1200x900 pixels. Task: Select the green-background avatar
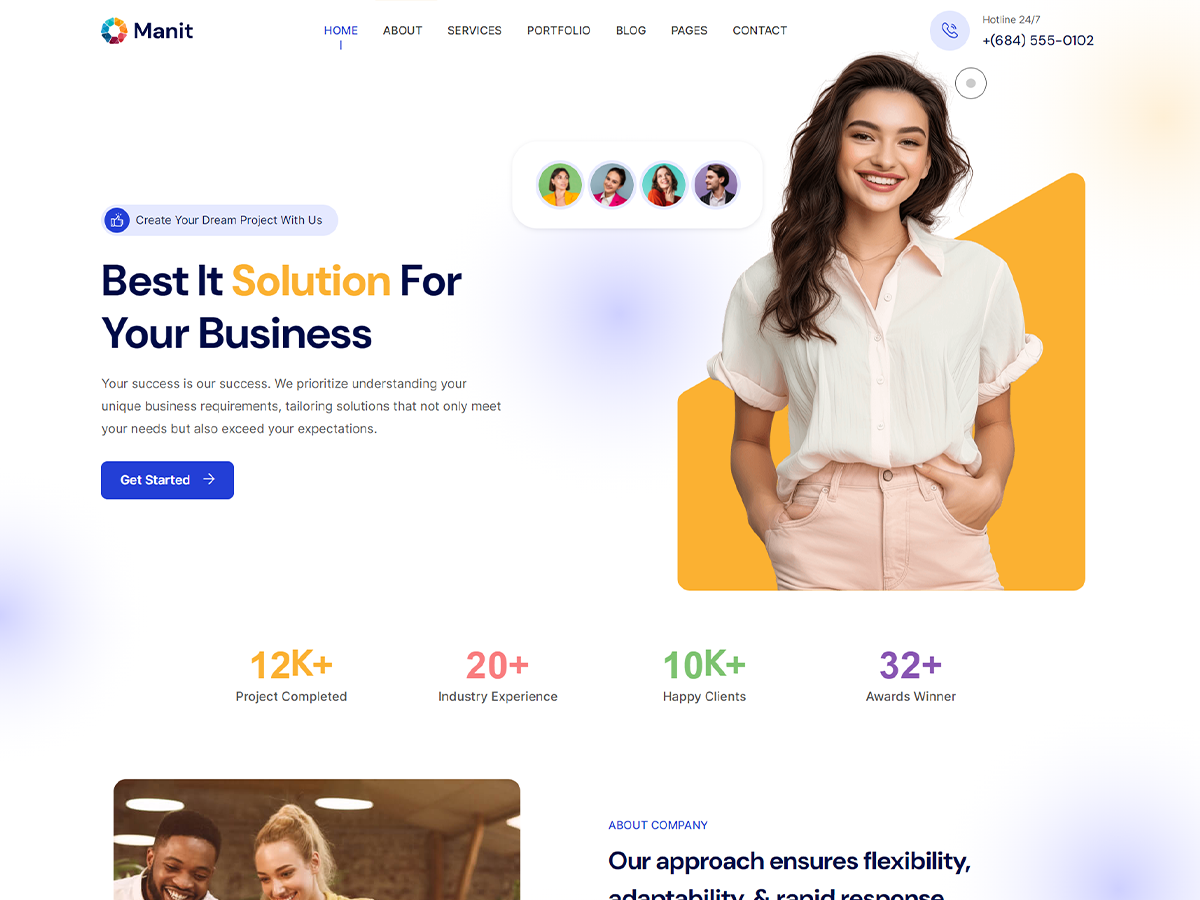point(560,185)
